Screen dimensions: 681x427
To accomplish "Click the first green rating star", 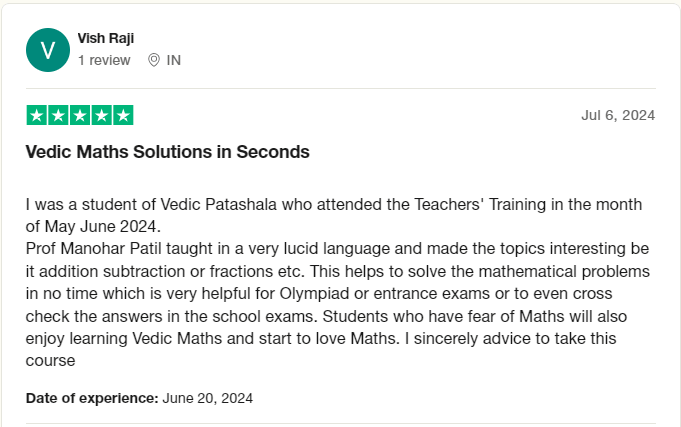I will pos(36,115).
